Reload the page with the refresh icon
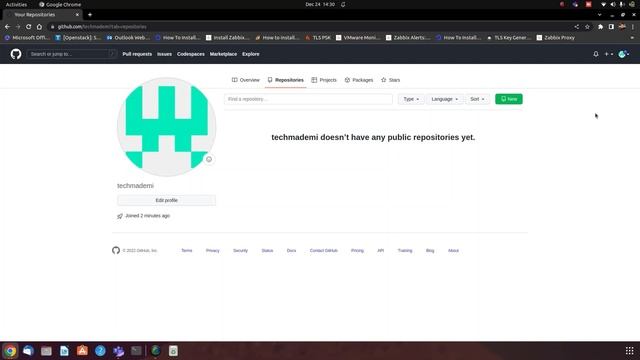Viewport: 640px width, 360px height. [x=29, y=27]
